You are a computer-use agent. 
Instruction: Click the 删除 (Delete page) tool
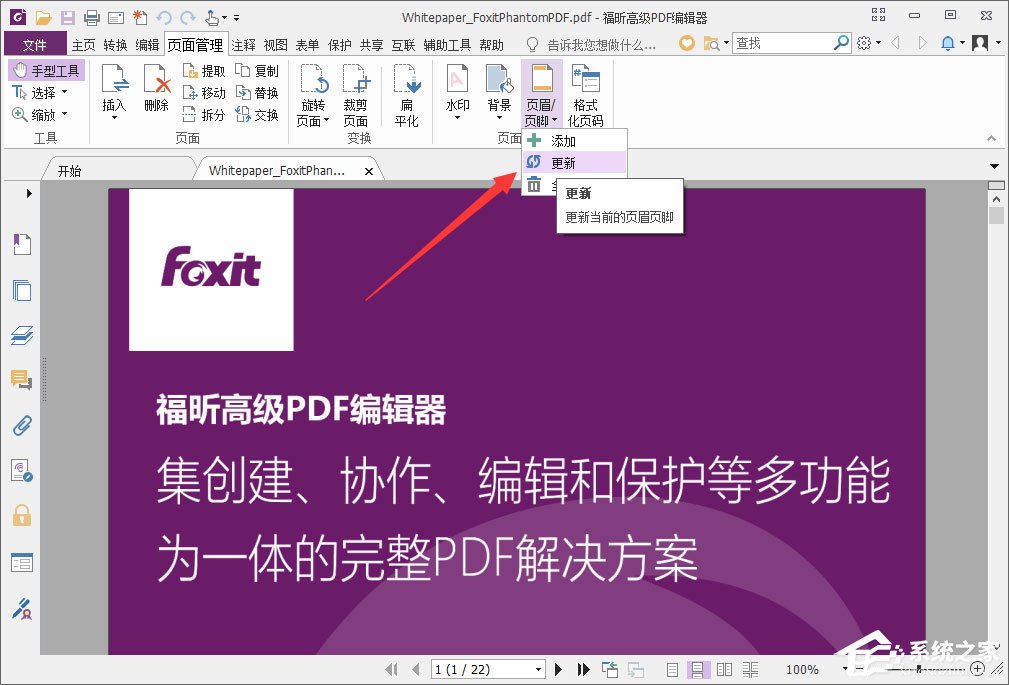click(156, 90)
